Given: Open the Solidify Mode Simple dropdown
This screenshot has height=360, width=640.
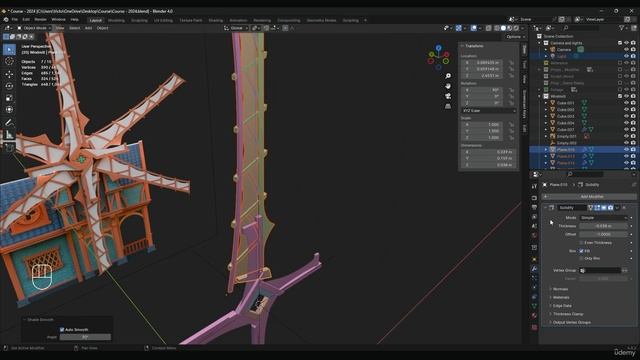Looking at the screenshot, I should pyautogui.click(x=603, y=218).
